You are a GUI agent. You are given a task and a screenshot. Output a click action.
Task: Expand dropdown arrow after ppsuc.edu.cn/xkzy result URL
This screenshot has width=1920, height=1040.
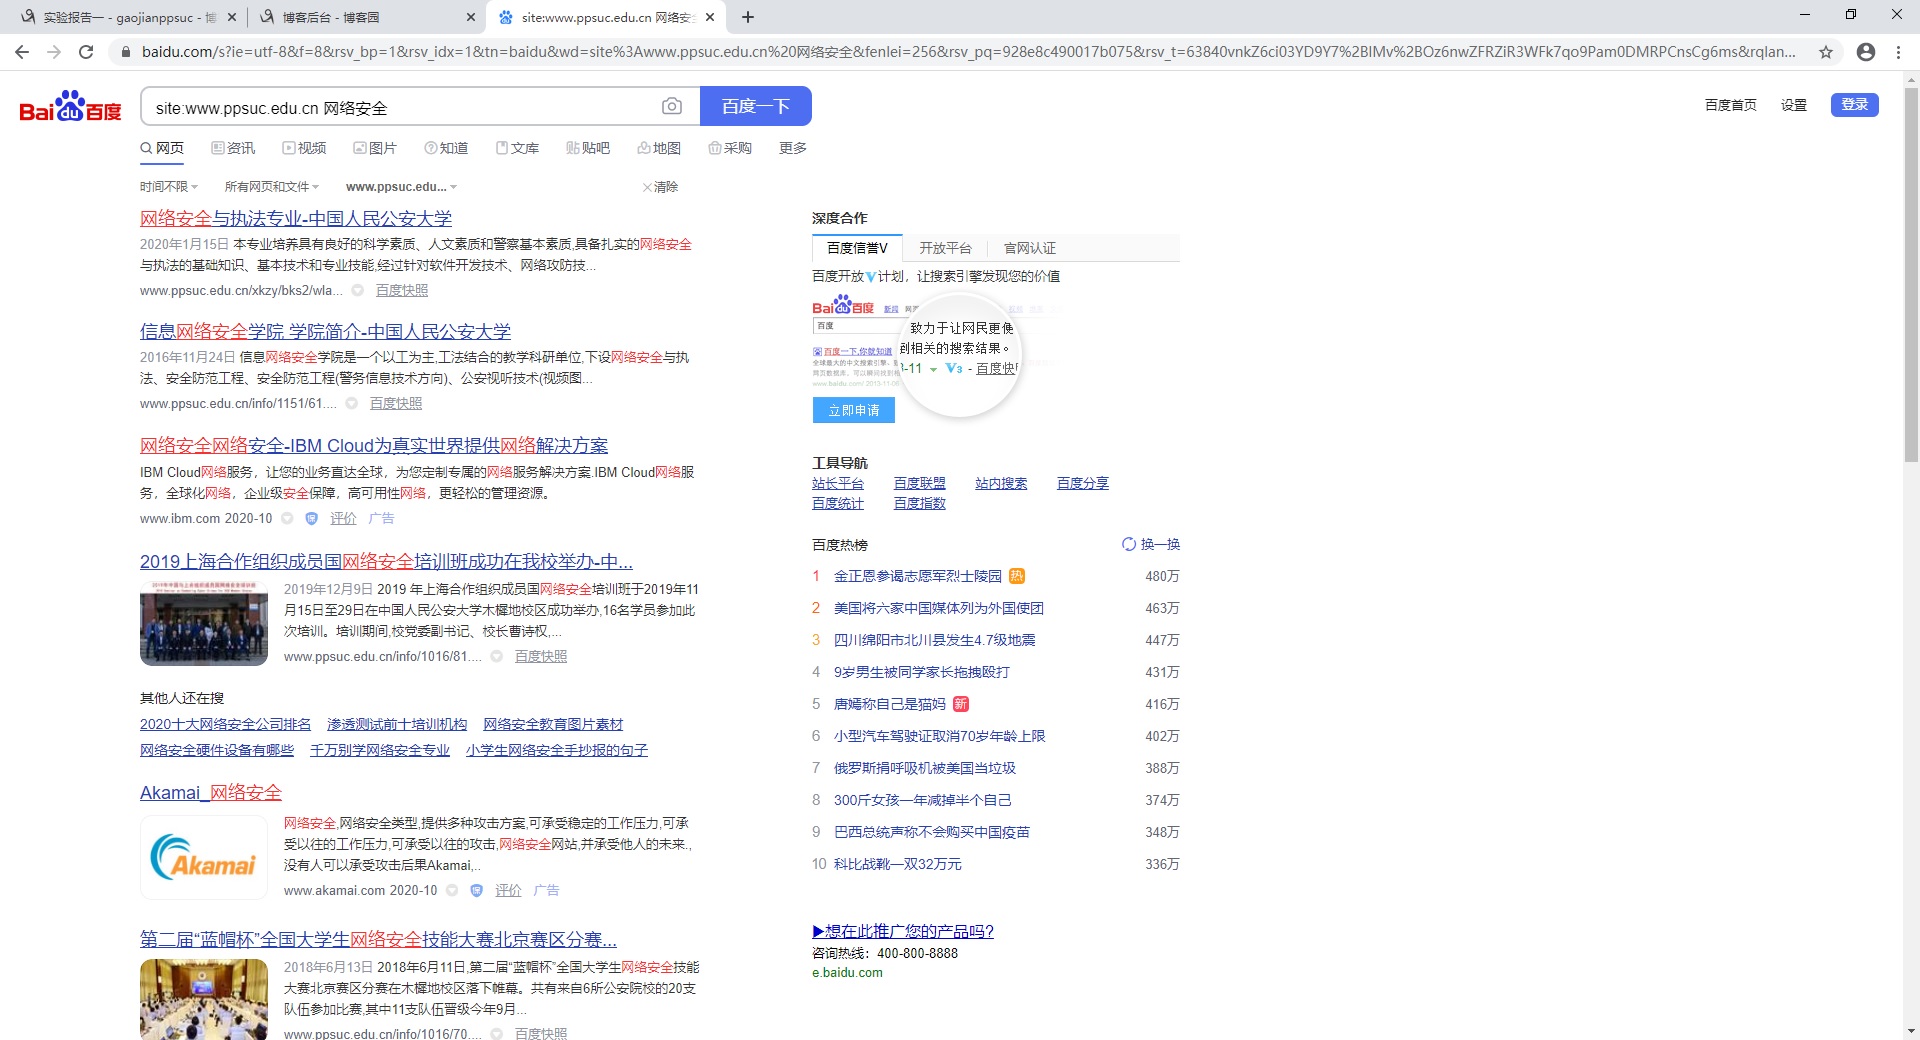[x=357, y=290]
